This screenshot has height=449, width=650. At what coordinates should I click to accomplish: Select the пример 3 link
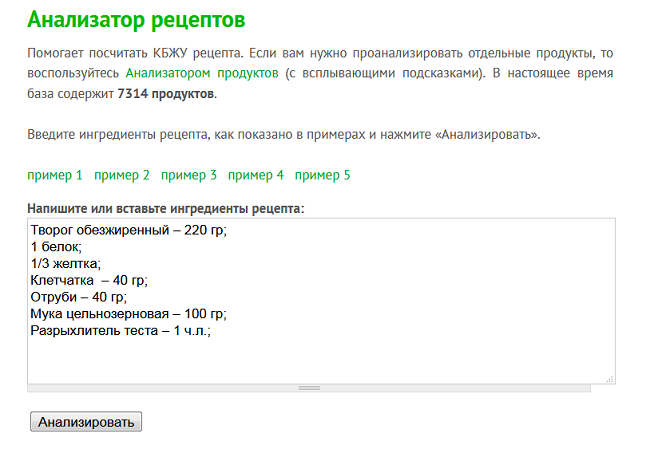(x=189, y=175)
